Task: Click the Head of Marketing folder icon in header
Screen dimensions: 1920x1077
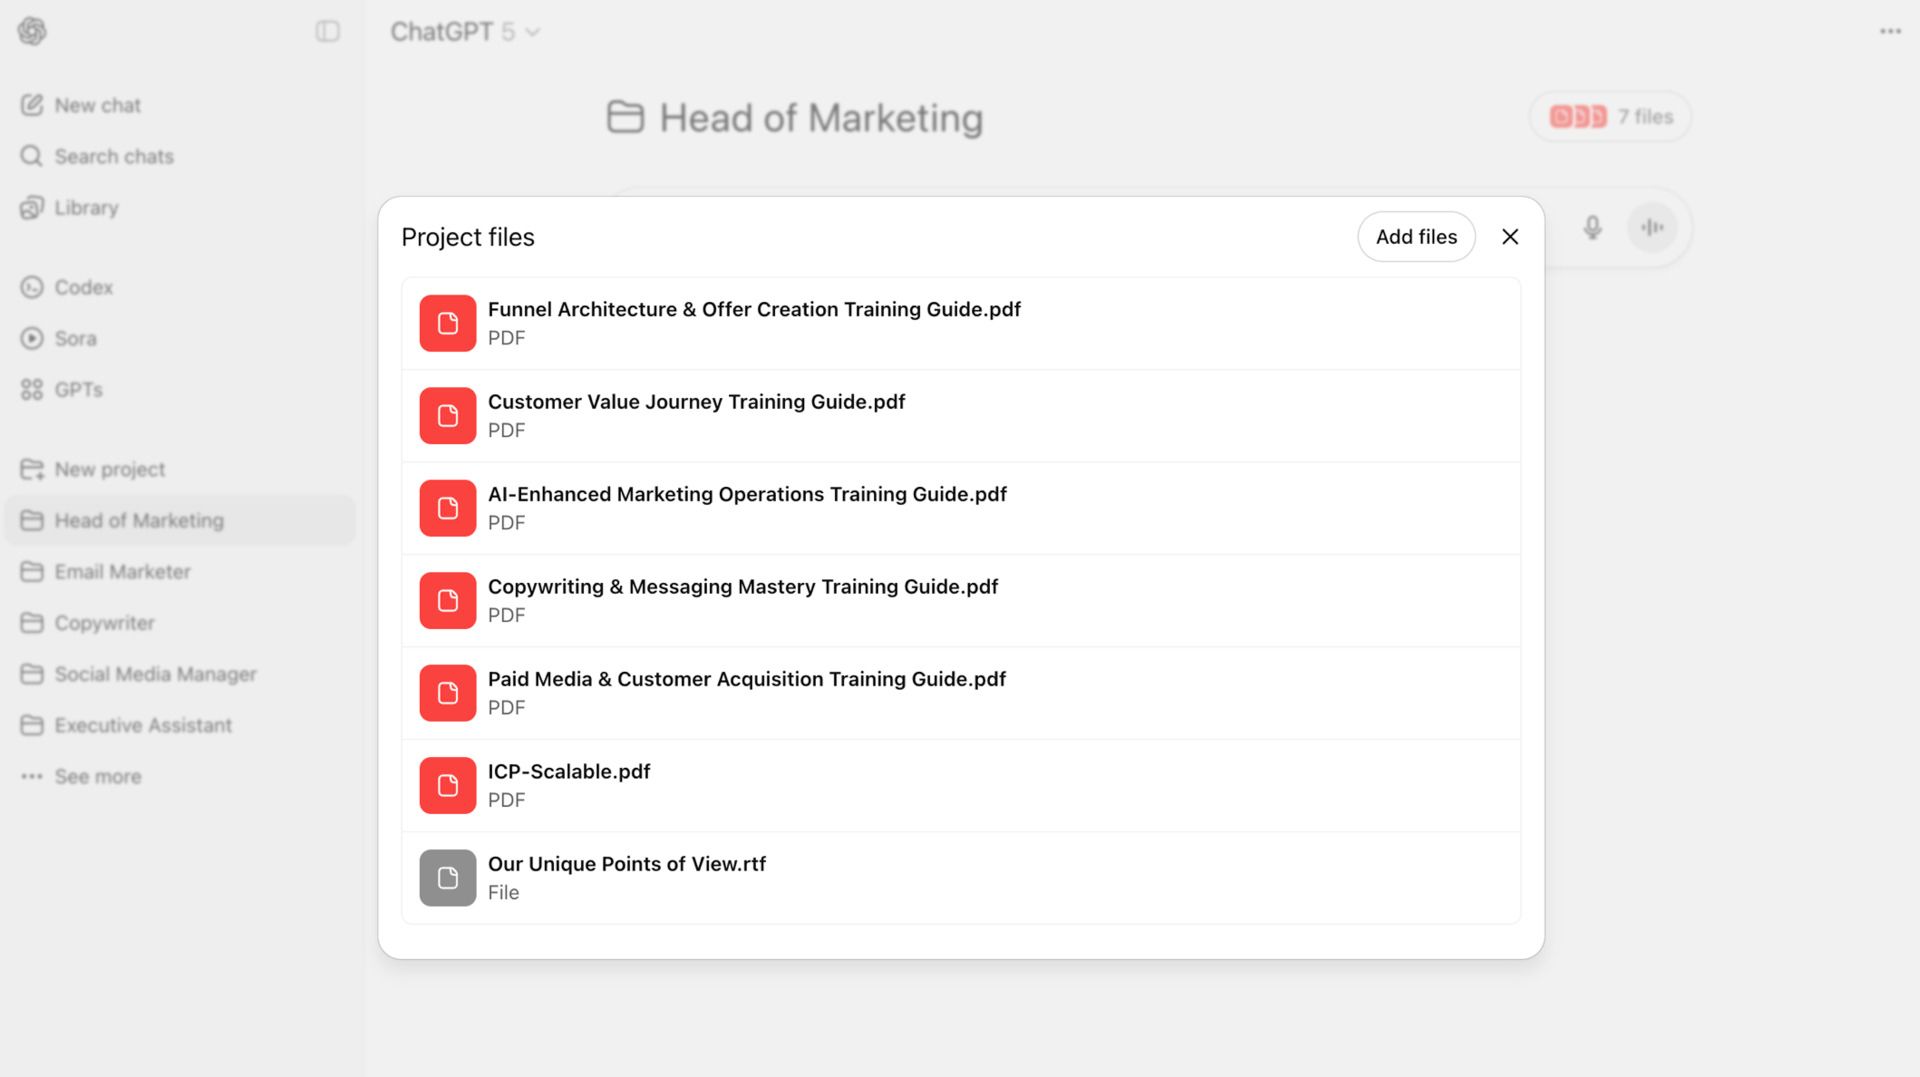Action: point(625,117)
